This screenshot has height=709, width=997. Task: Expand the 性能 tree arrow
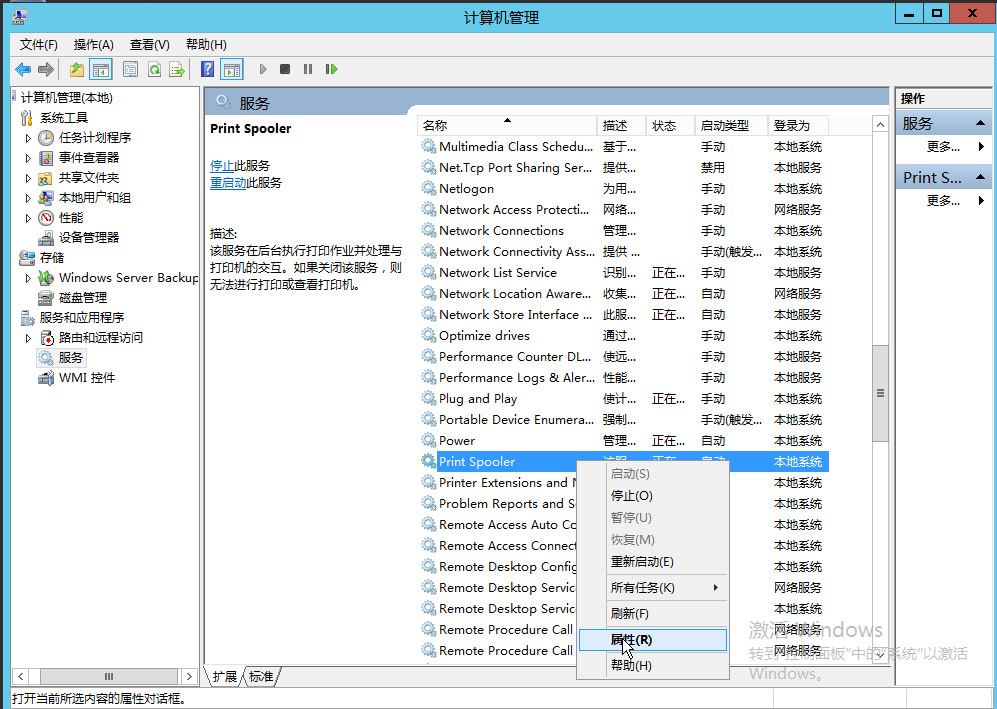(x=28, y=218)
